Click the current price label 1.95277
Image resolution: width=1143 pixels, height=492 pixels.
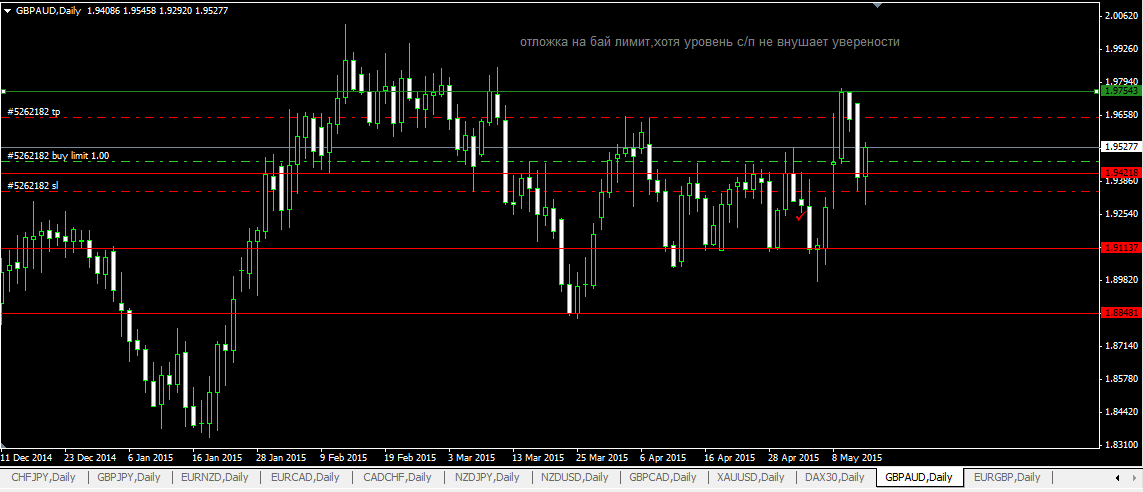point(1121,147)
